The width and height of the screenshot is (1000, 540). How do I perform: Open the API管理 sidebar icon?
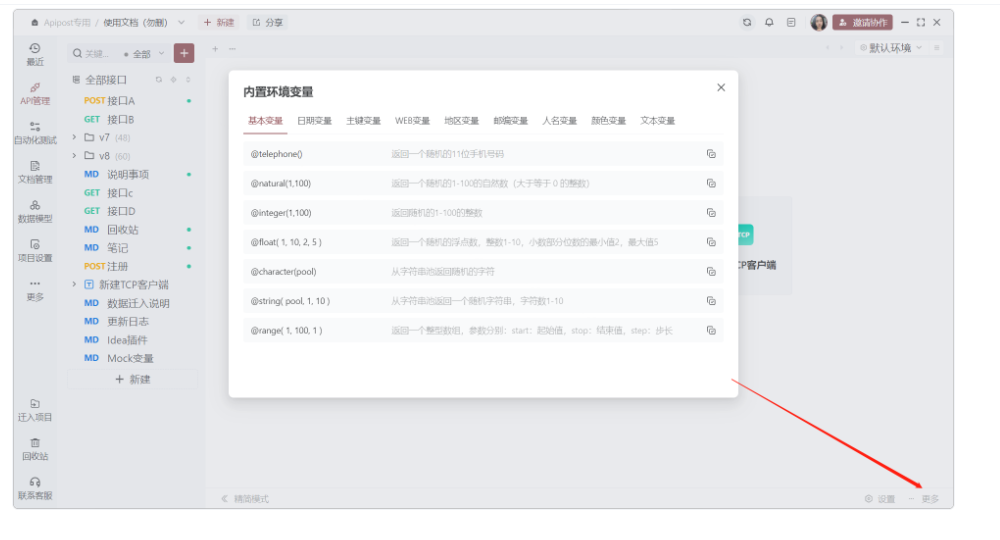pos(35,94)
